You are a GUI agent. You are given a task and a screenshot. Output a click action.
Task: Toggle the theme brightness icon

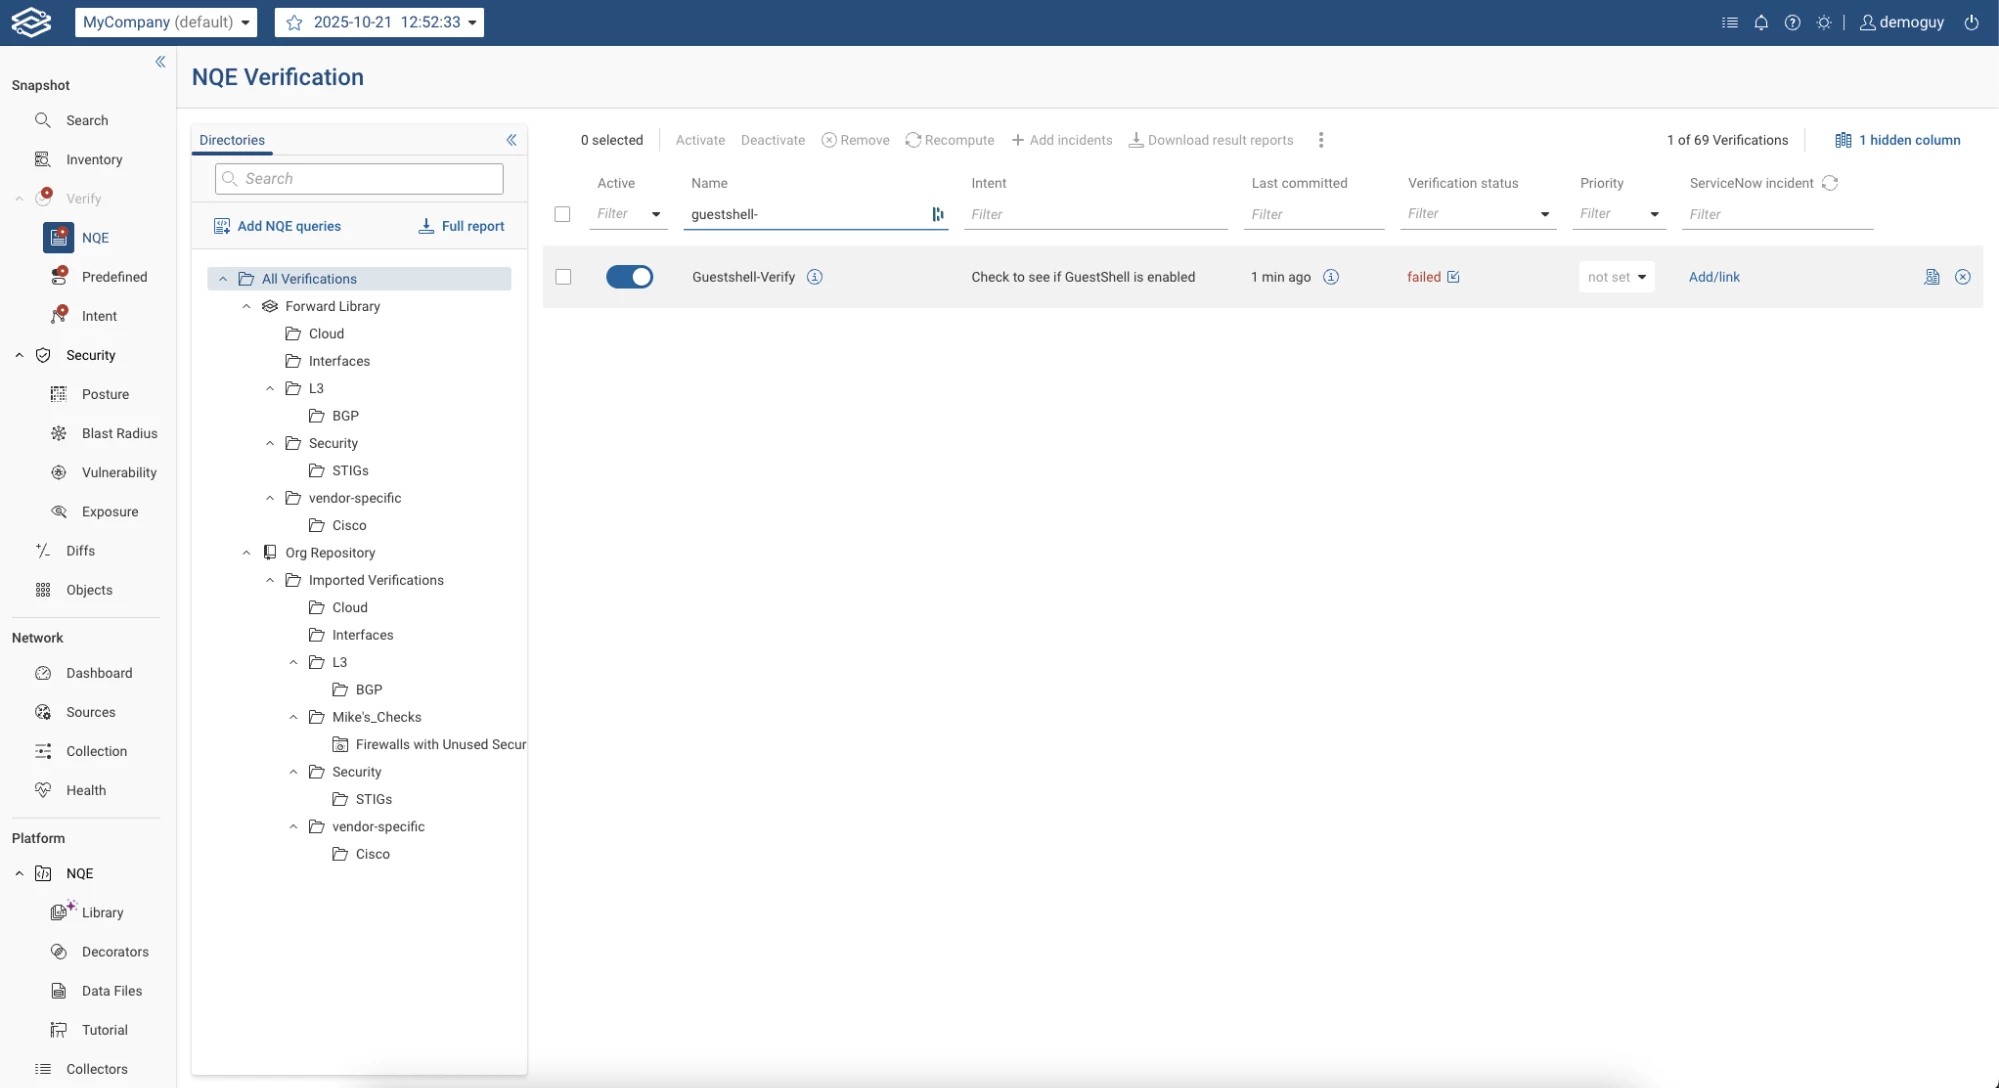point(1824,22)
